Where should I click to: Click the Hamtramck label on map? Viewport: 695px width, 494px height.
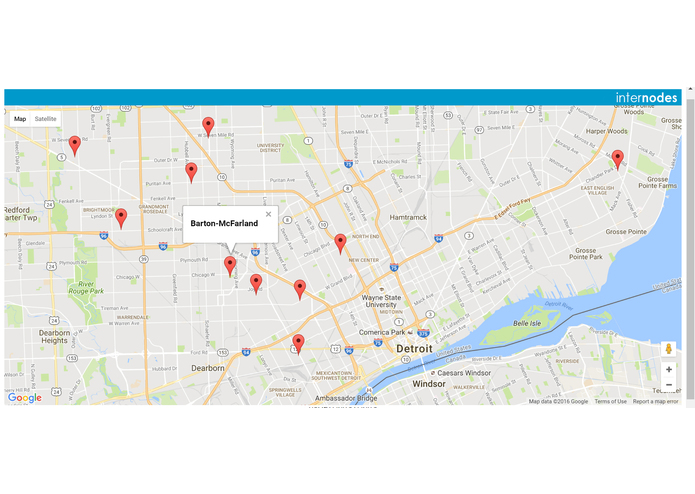click(408, 217)
